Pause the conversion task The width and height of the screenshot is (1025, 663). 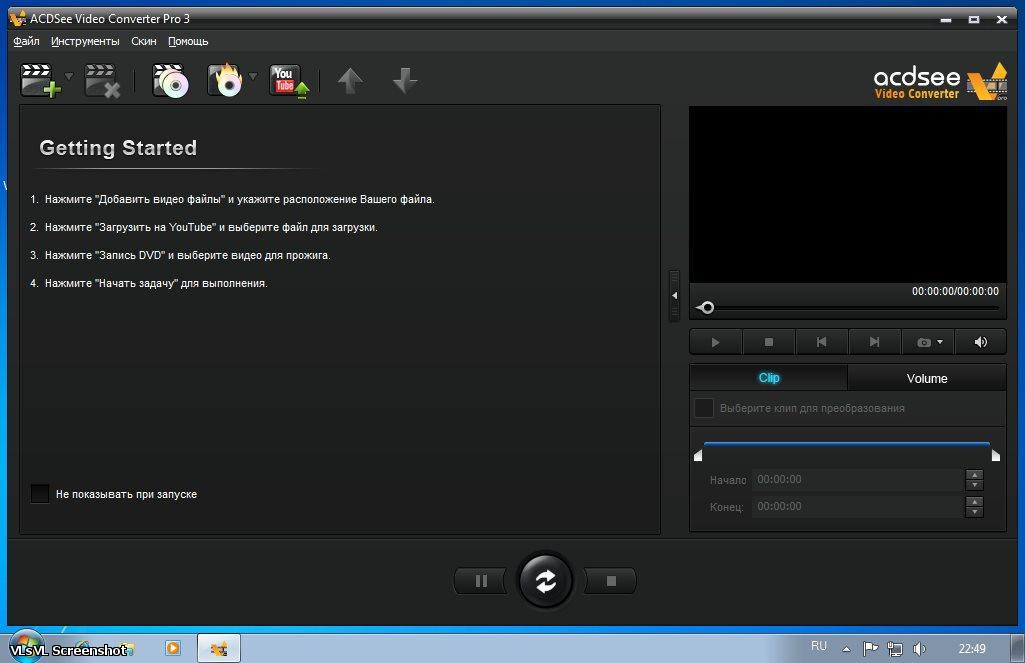(480, 581)
